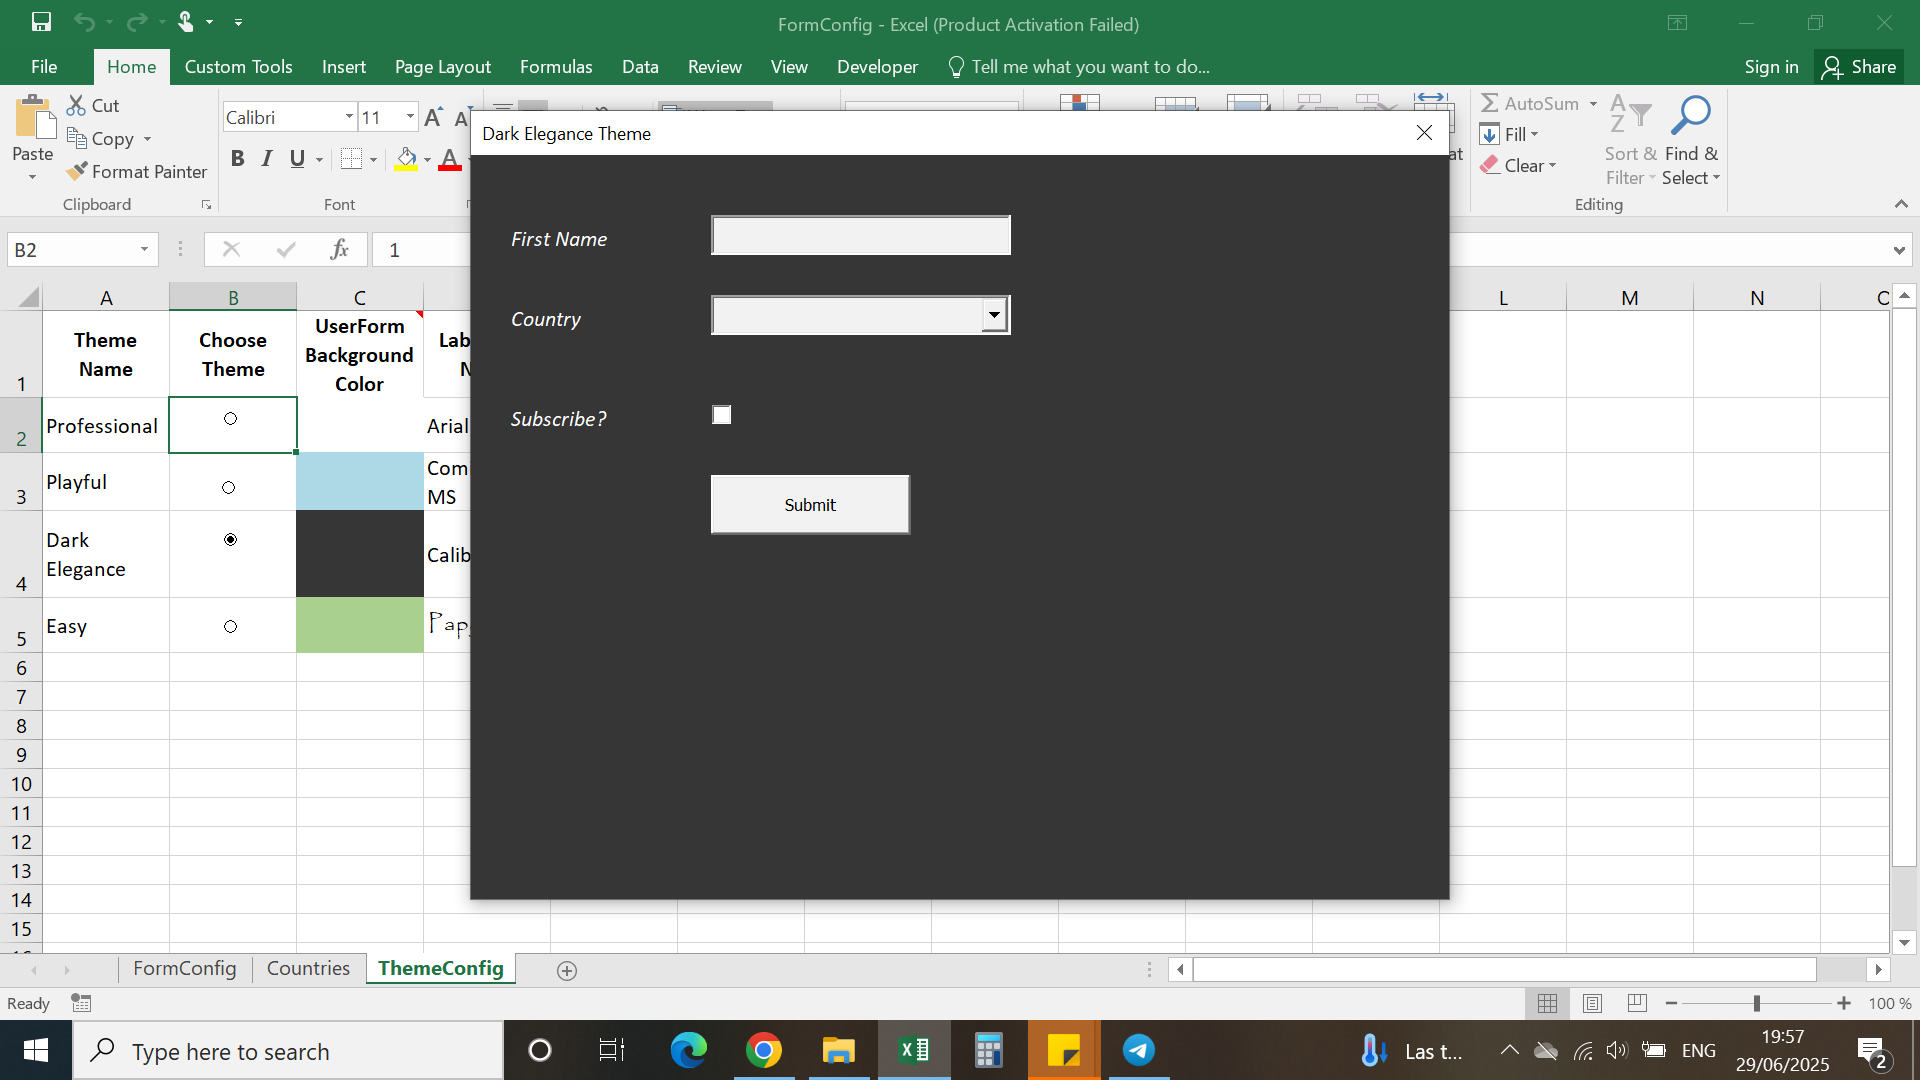The image size is (1920, 1080).
Task: Toggle Bold formatting
Action: pos(237,159)
